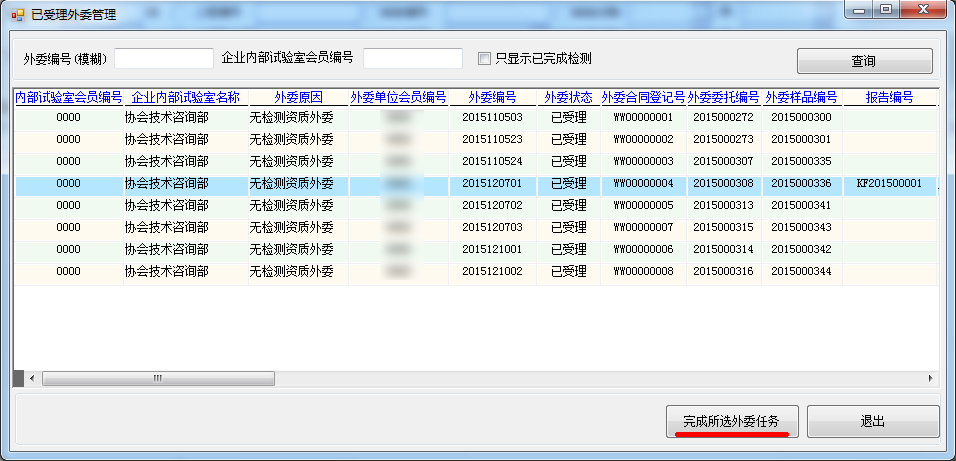Enable 只显示已完成检测 checkbox
The image size is (956, 461).
point(485,58)
